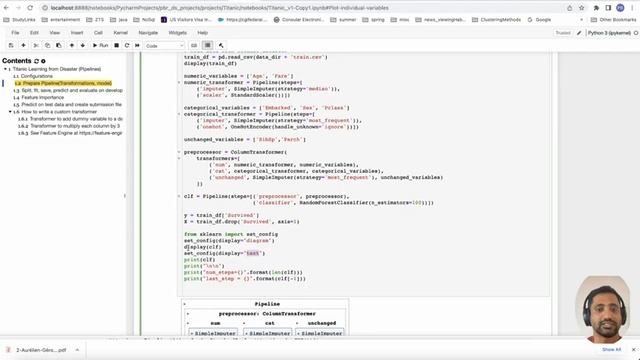The height and width of the screenshot is (360, 640).
Task: Reload the browser page
Action: 30,8
